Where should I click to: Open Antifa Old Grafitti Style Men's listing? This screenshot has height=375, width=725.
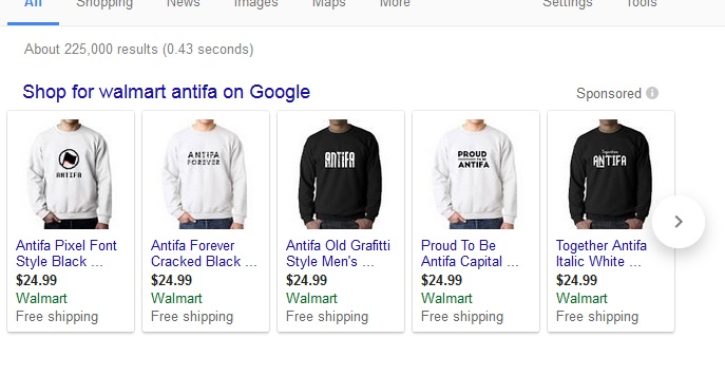coord(338,253)
